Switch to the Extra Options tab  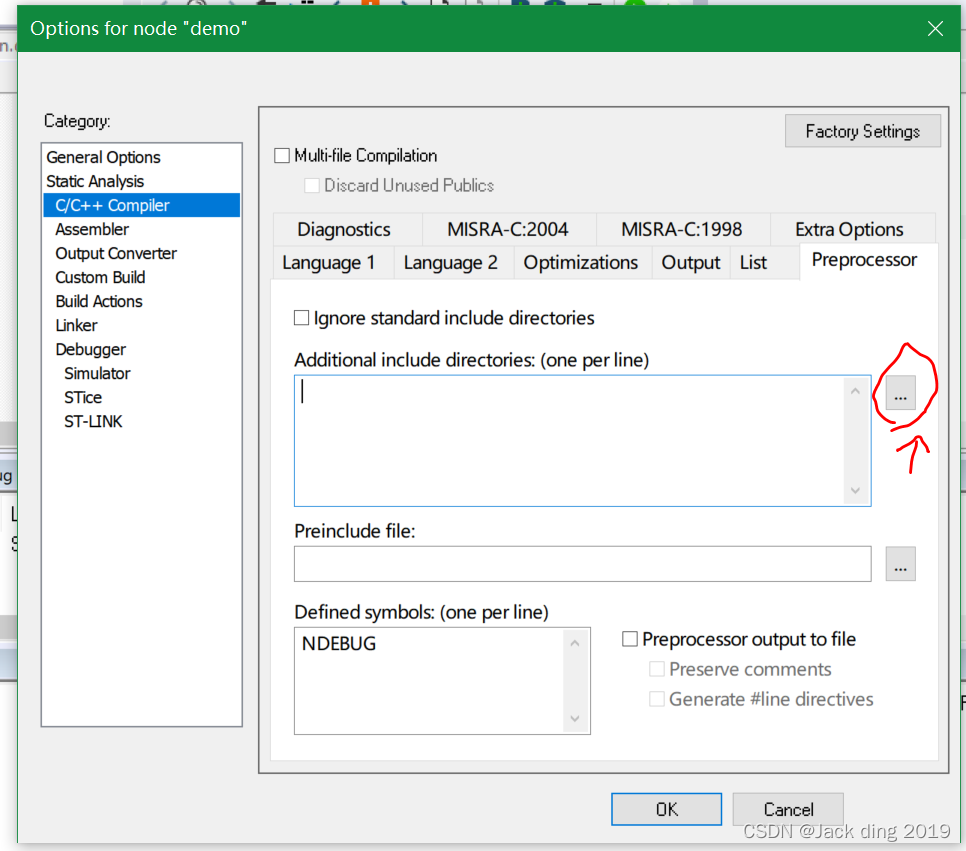(x=853, y=229)
